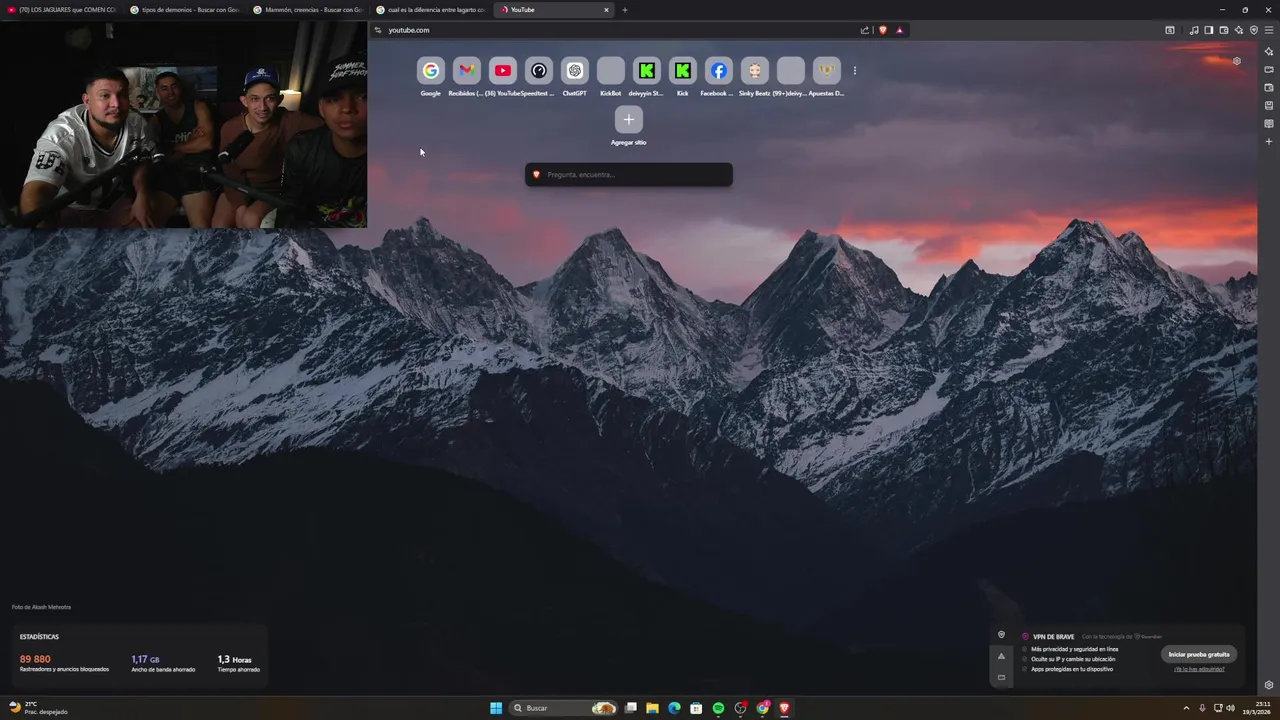Open the playlist music note icon
The height and width of the screenshot is (720, 1280).
pos(1194,30)
